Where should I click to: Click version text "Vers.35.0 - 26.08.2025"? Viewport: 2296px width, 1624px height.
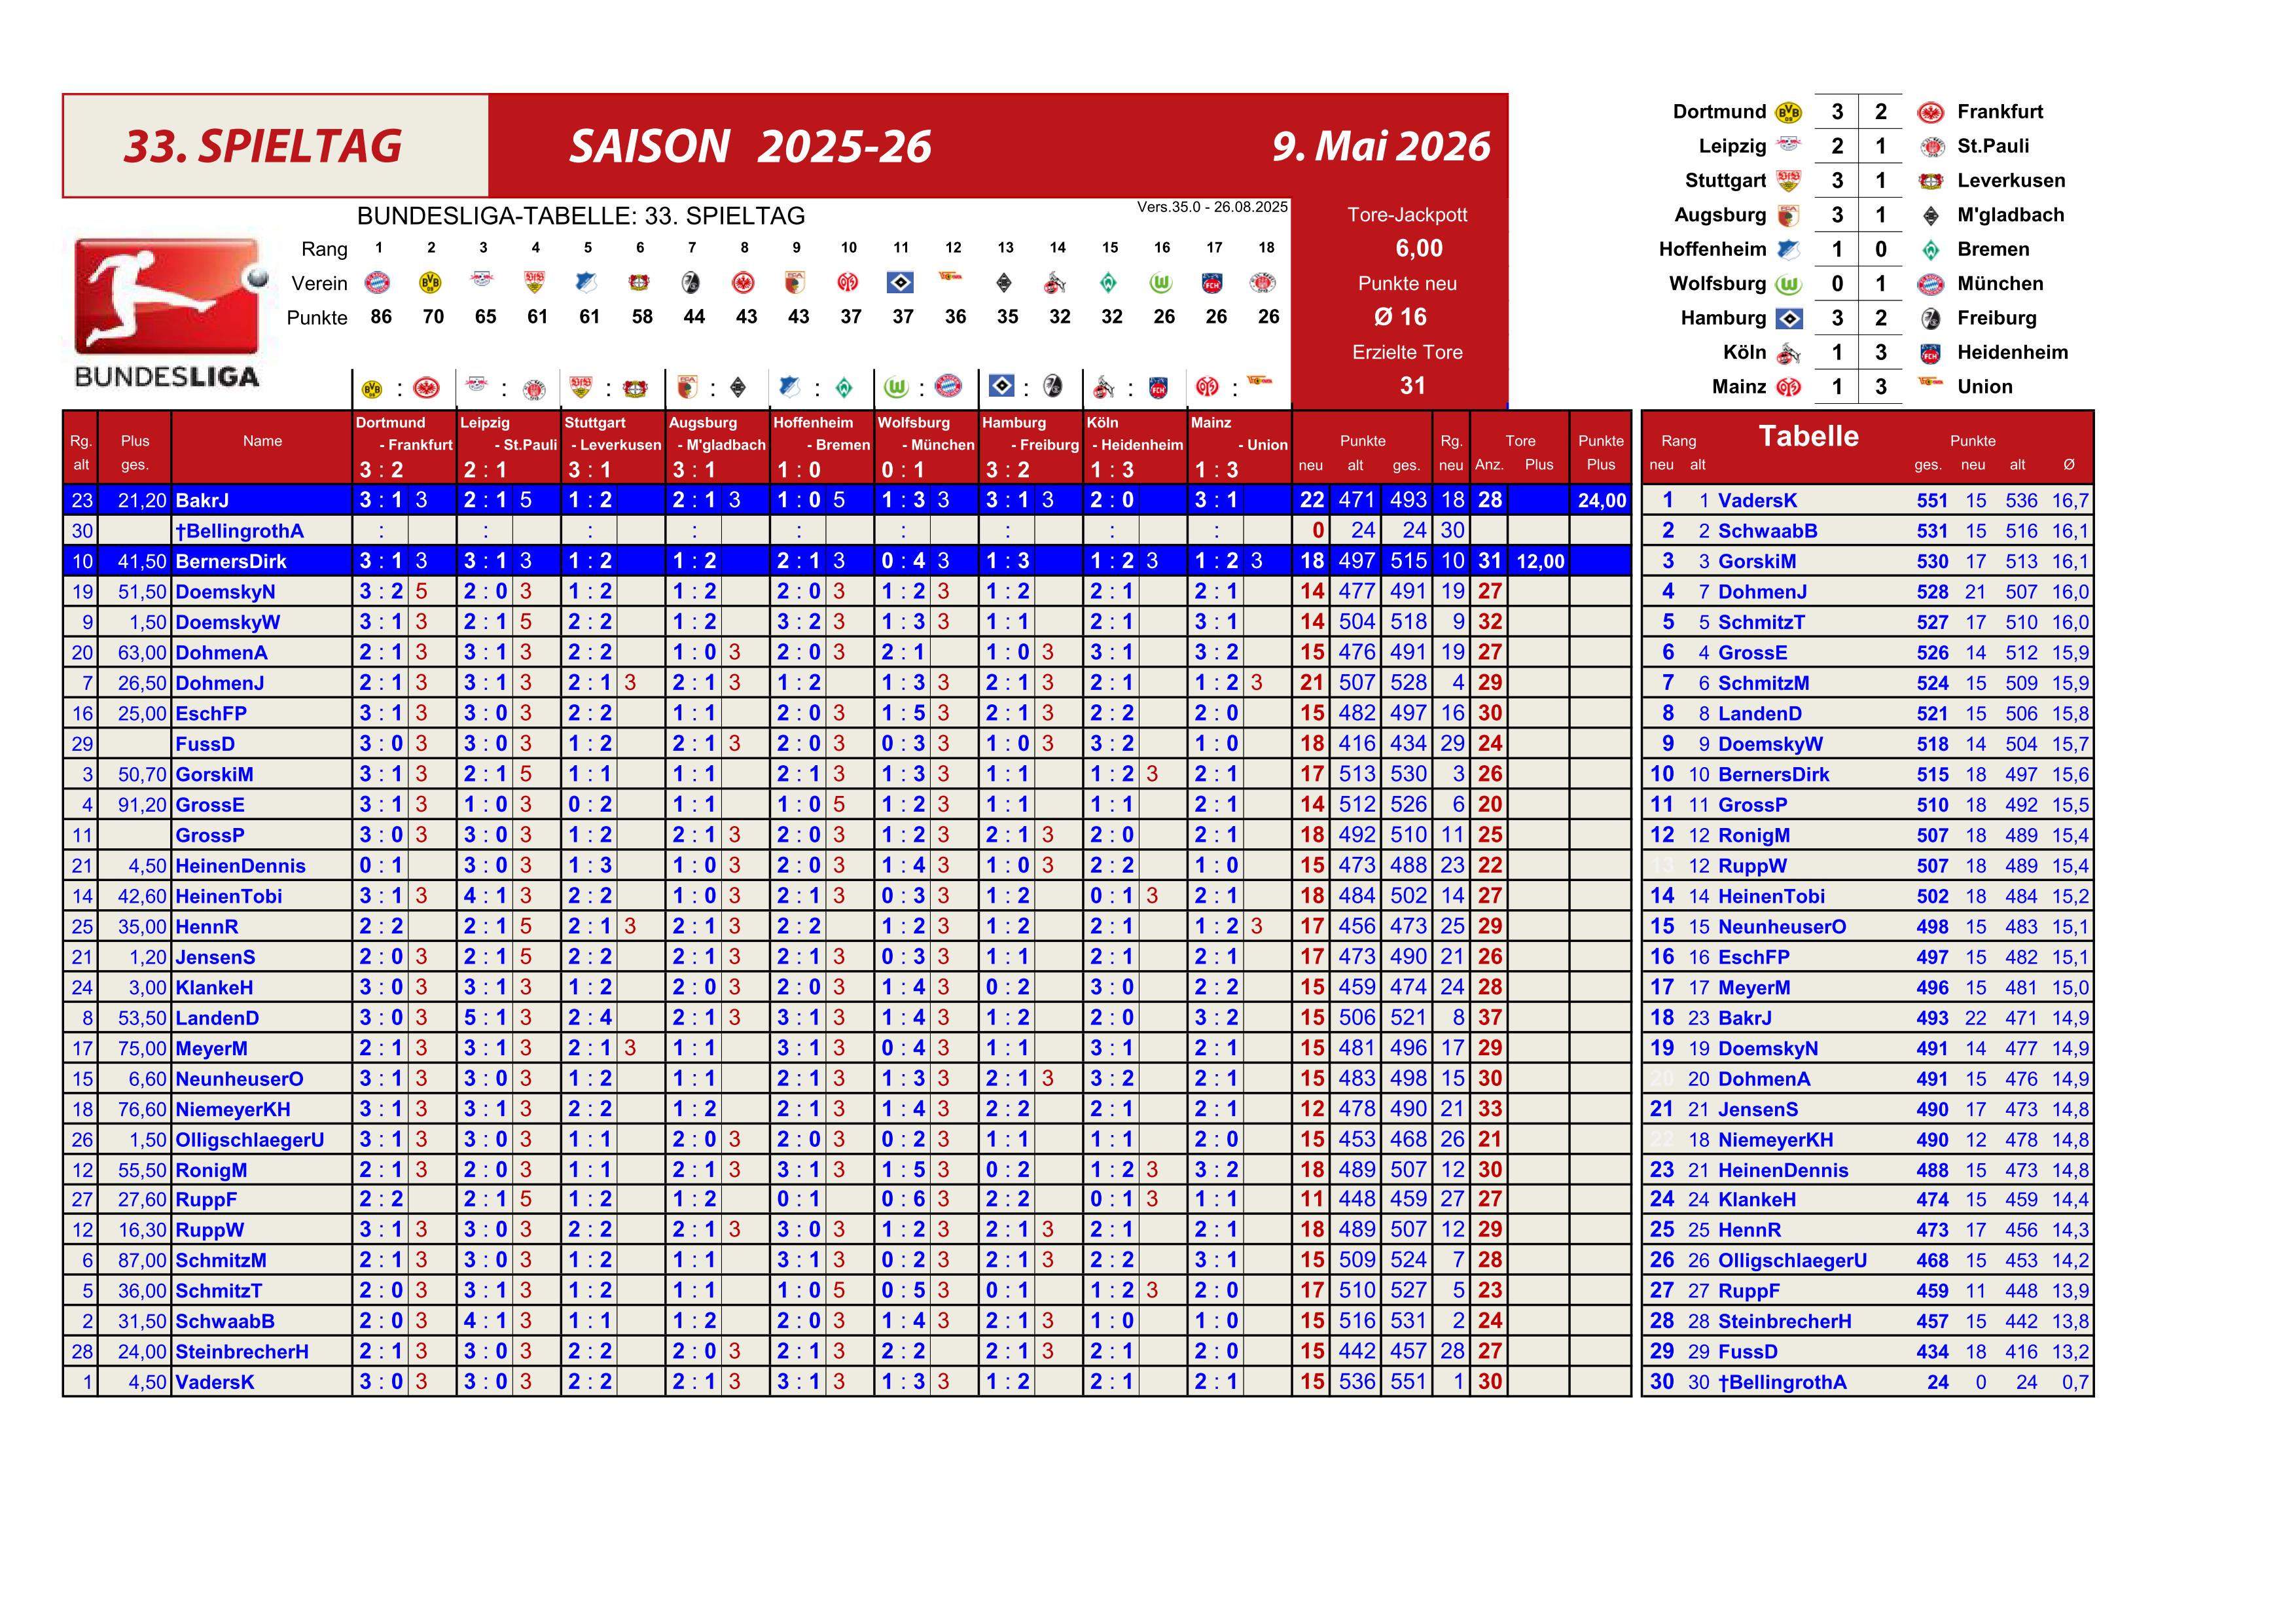click(1212, 207)
